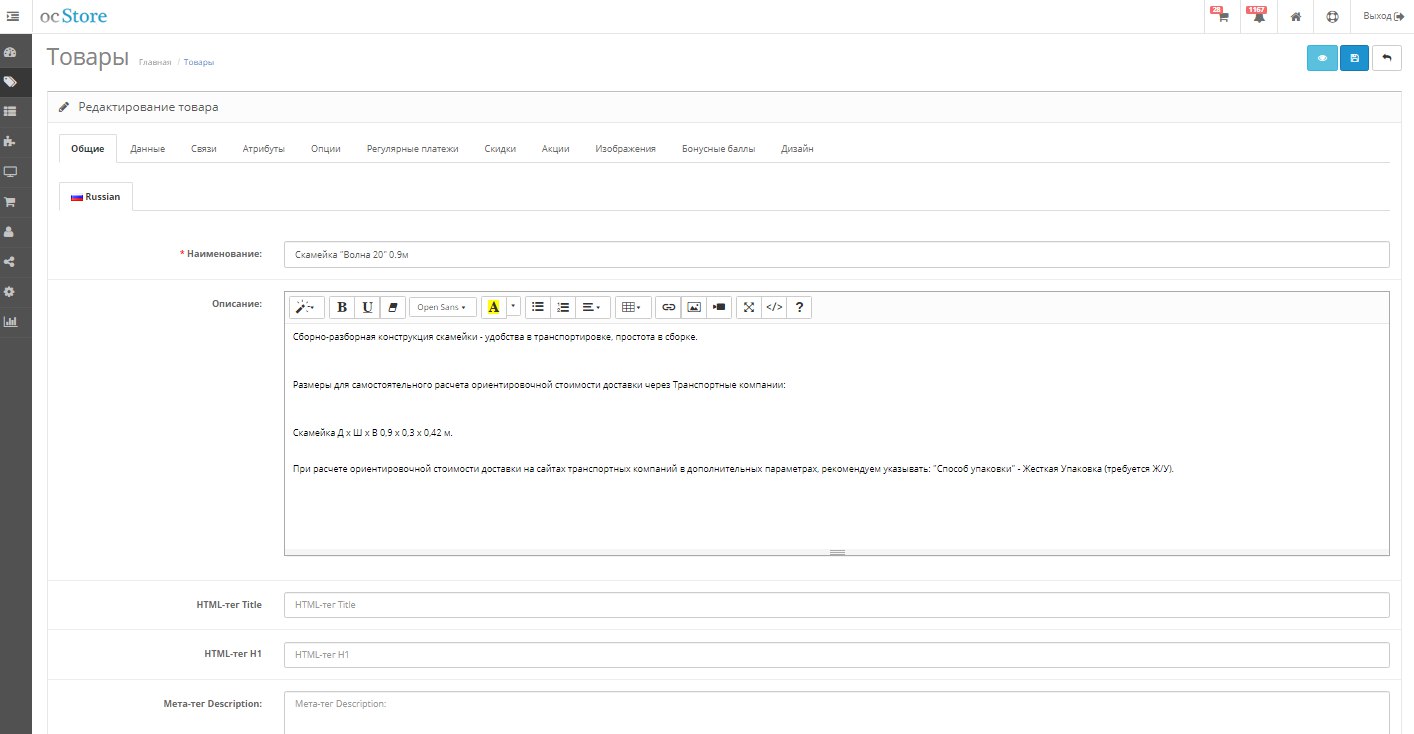Switch to the Акции tab

click(x=556, y=149)
